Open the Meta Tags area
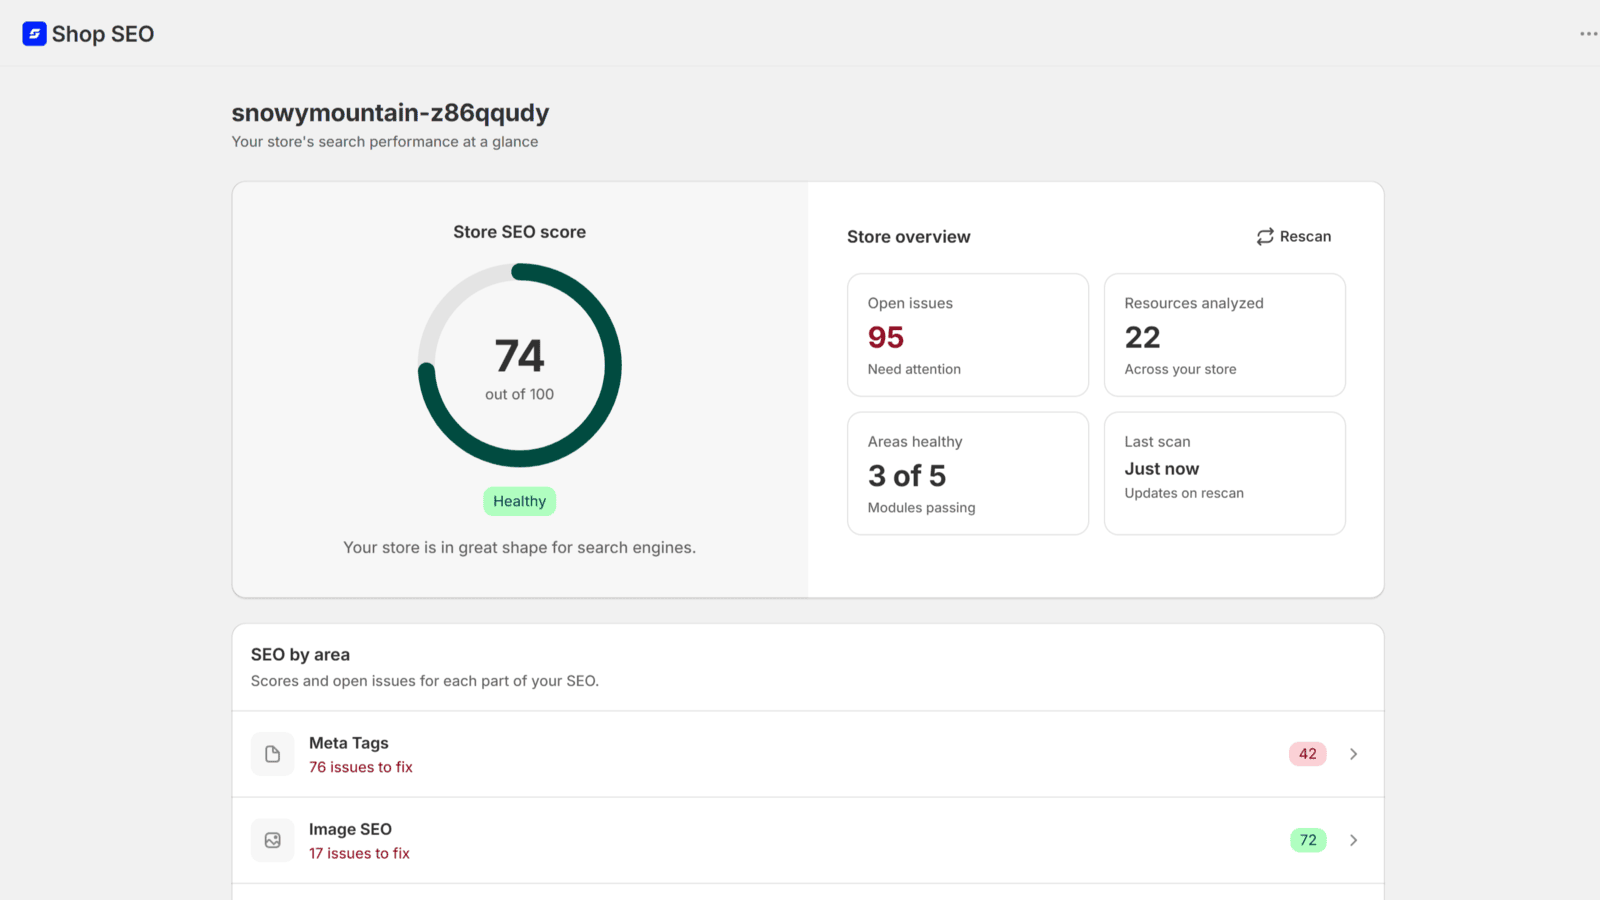This screenshot has width=1600, height=900. coord(808,754)
